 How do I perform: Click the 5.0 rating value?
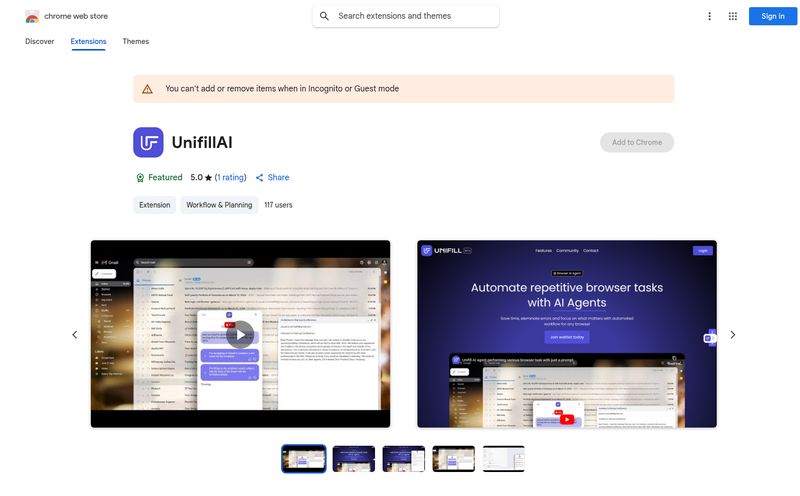pyautogui.click(x=196, y=178)
